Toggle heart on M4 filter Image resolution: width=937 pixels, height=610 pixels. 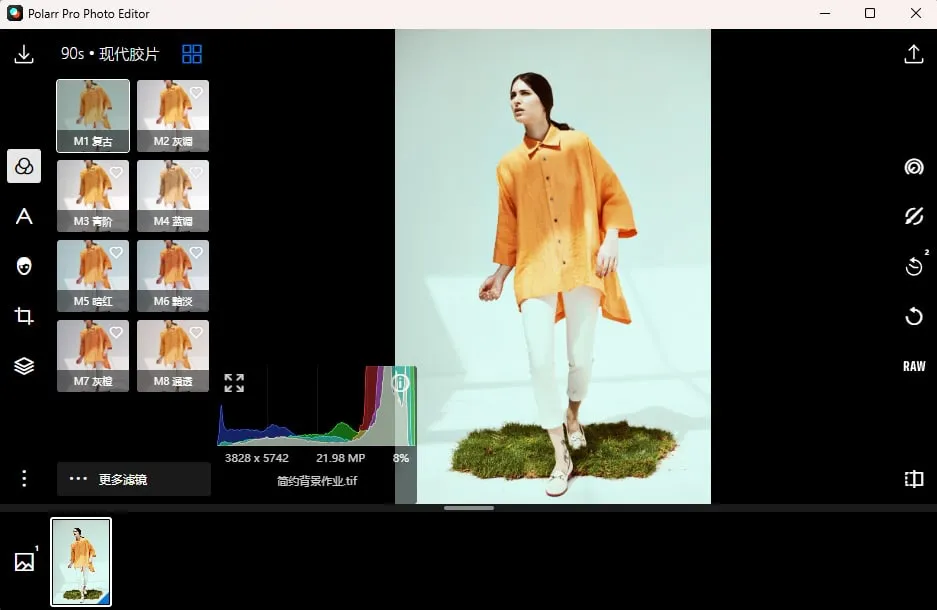[x=196, y=172]
